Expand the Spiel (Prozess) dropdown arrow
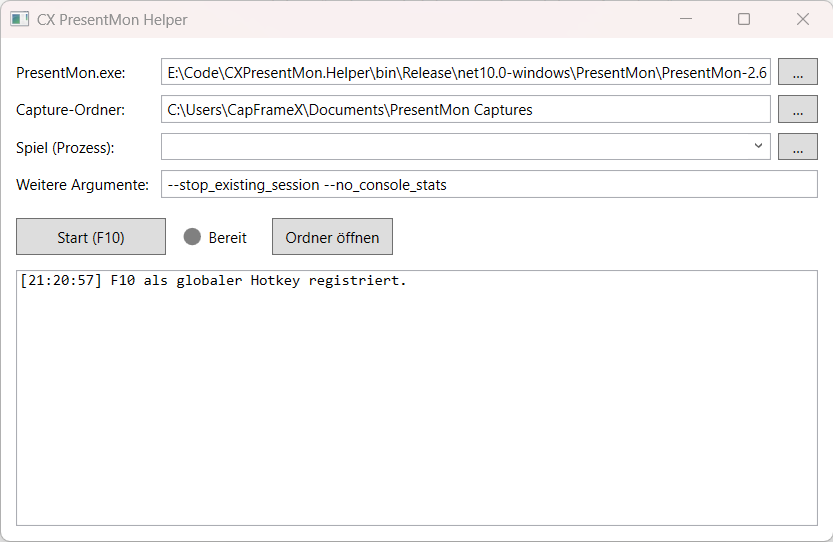 (x=758, y=146)
